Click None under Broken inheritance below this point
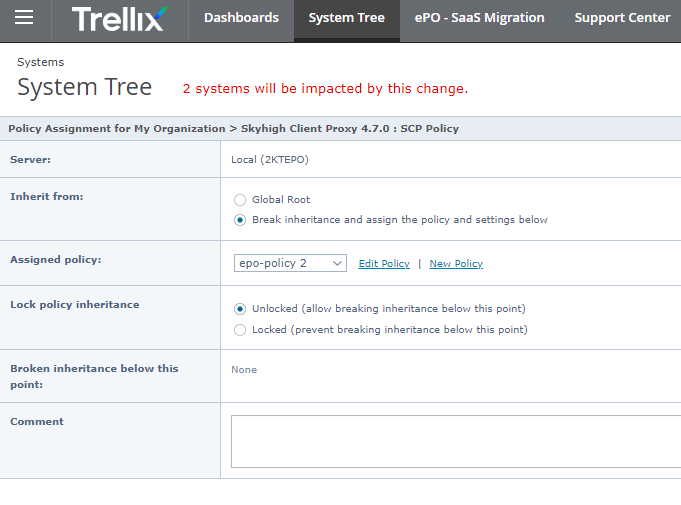The height and width of the screenshot is (505, 681). pyautogui.click(x=244, y=370)
